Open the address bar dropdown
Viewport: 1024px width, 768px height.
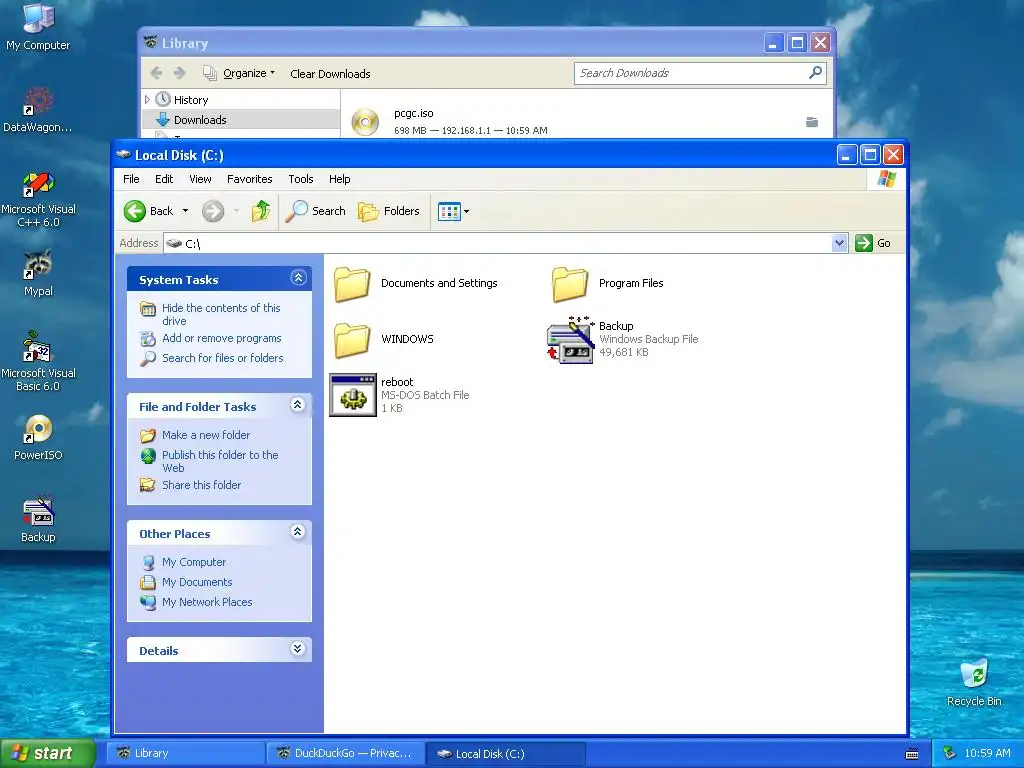click(839, 243)
